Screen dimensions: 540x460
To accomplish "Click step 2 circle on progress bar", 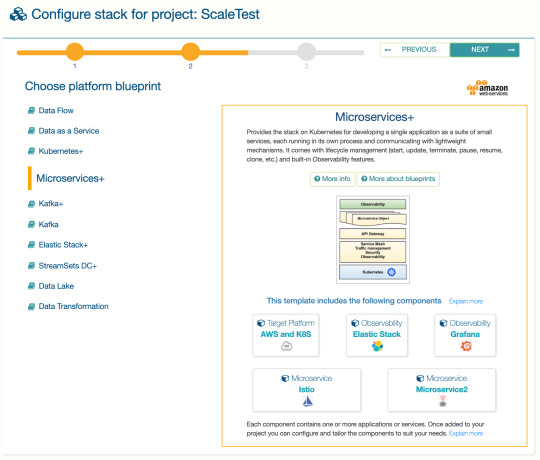I will pyautogui.click(x=190, y=52).
